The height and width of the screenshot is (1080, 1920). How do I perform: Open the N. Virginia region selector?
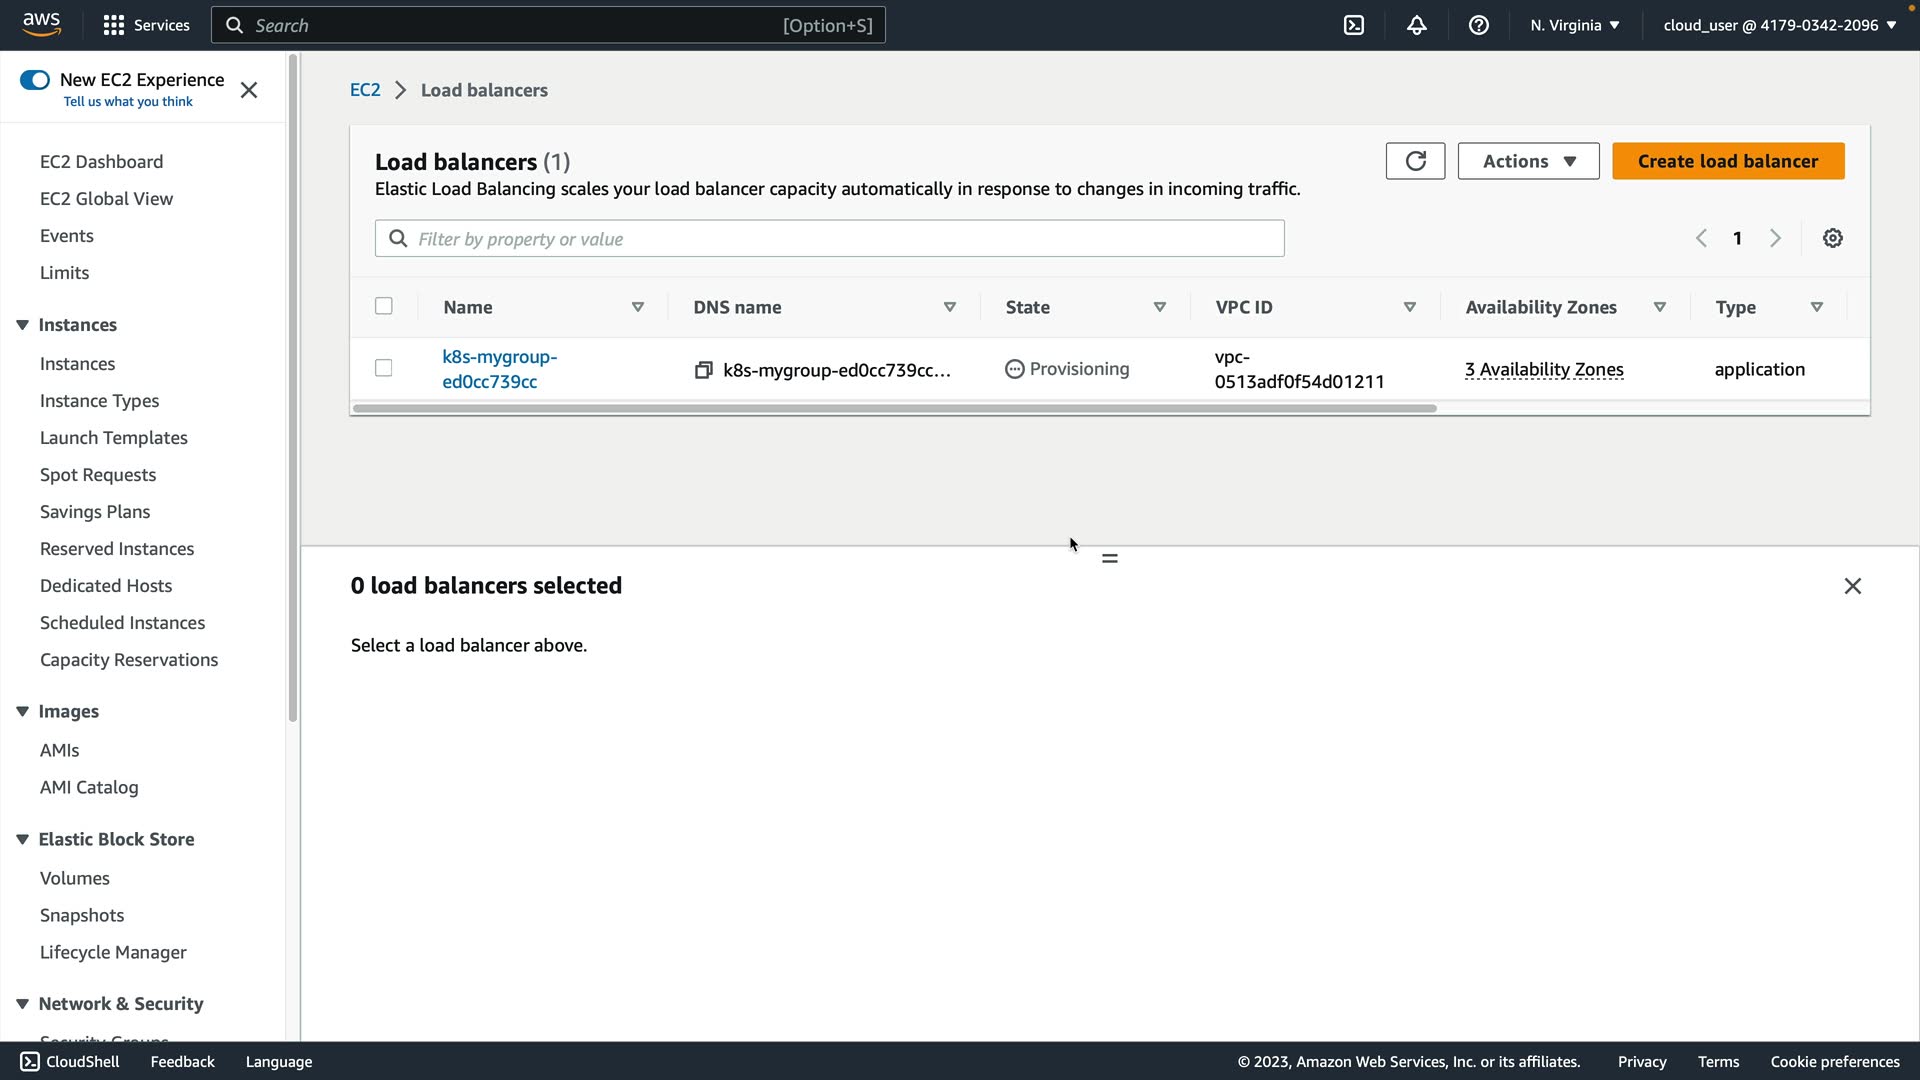coord(1574,25)
